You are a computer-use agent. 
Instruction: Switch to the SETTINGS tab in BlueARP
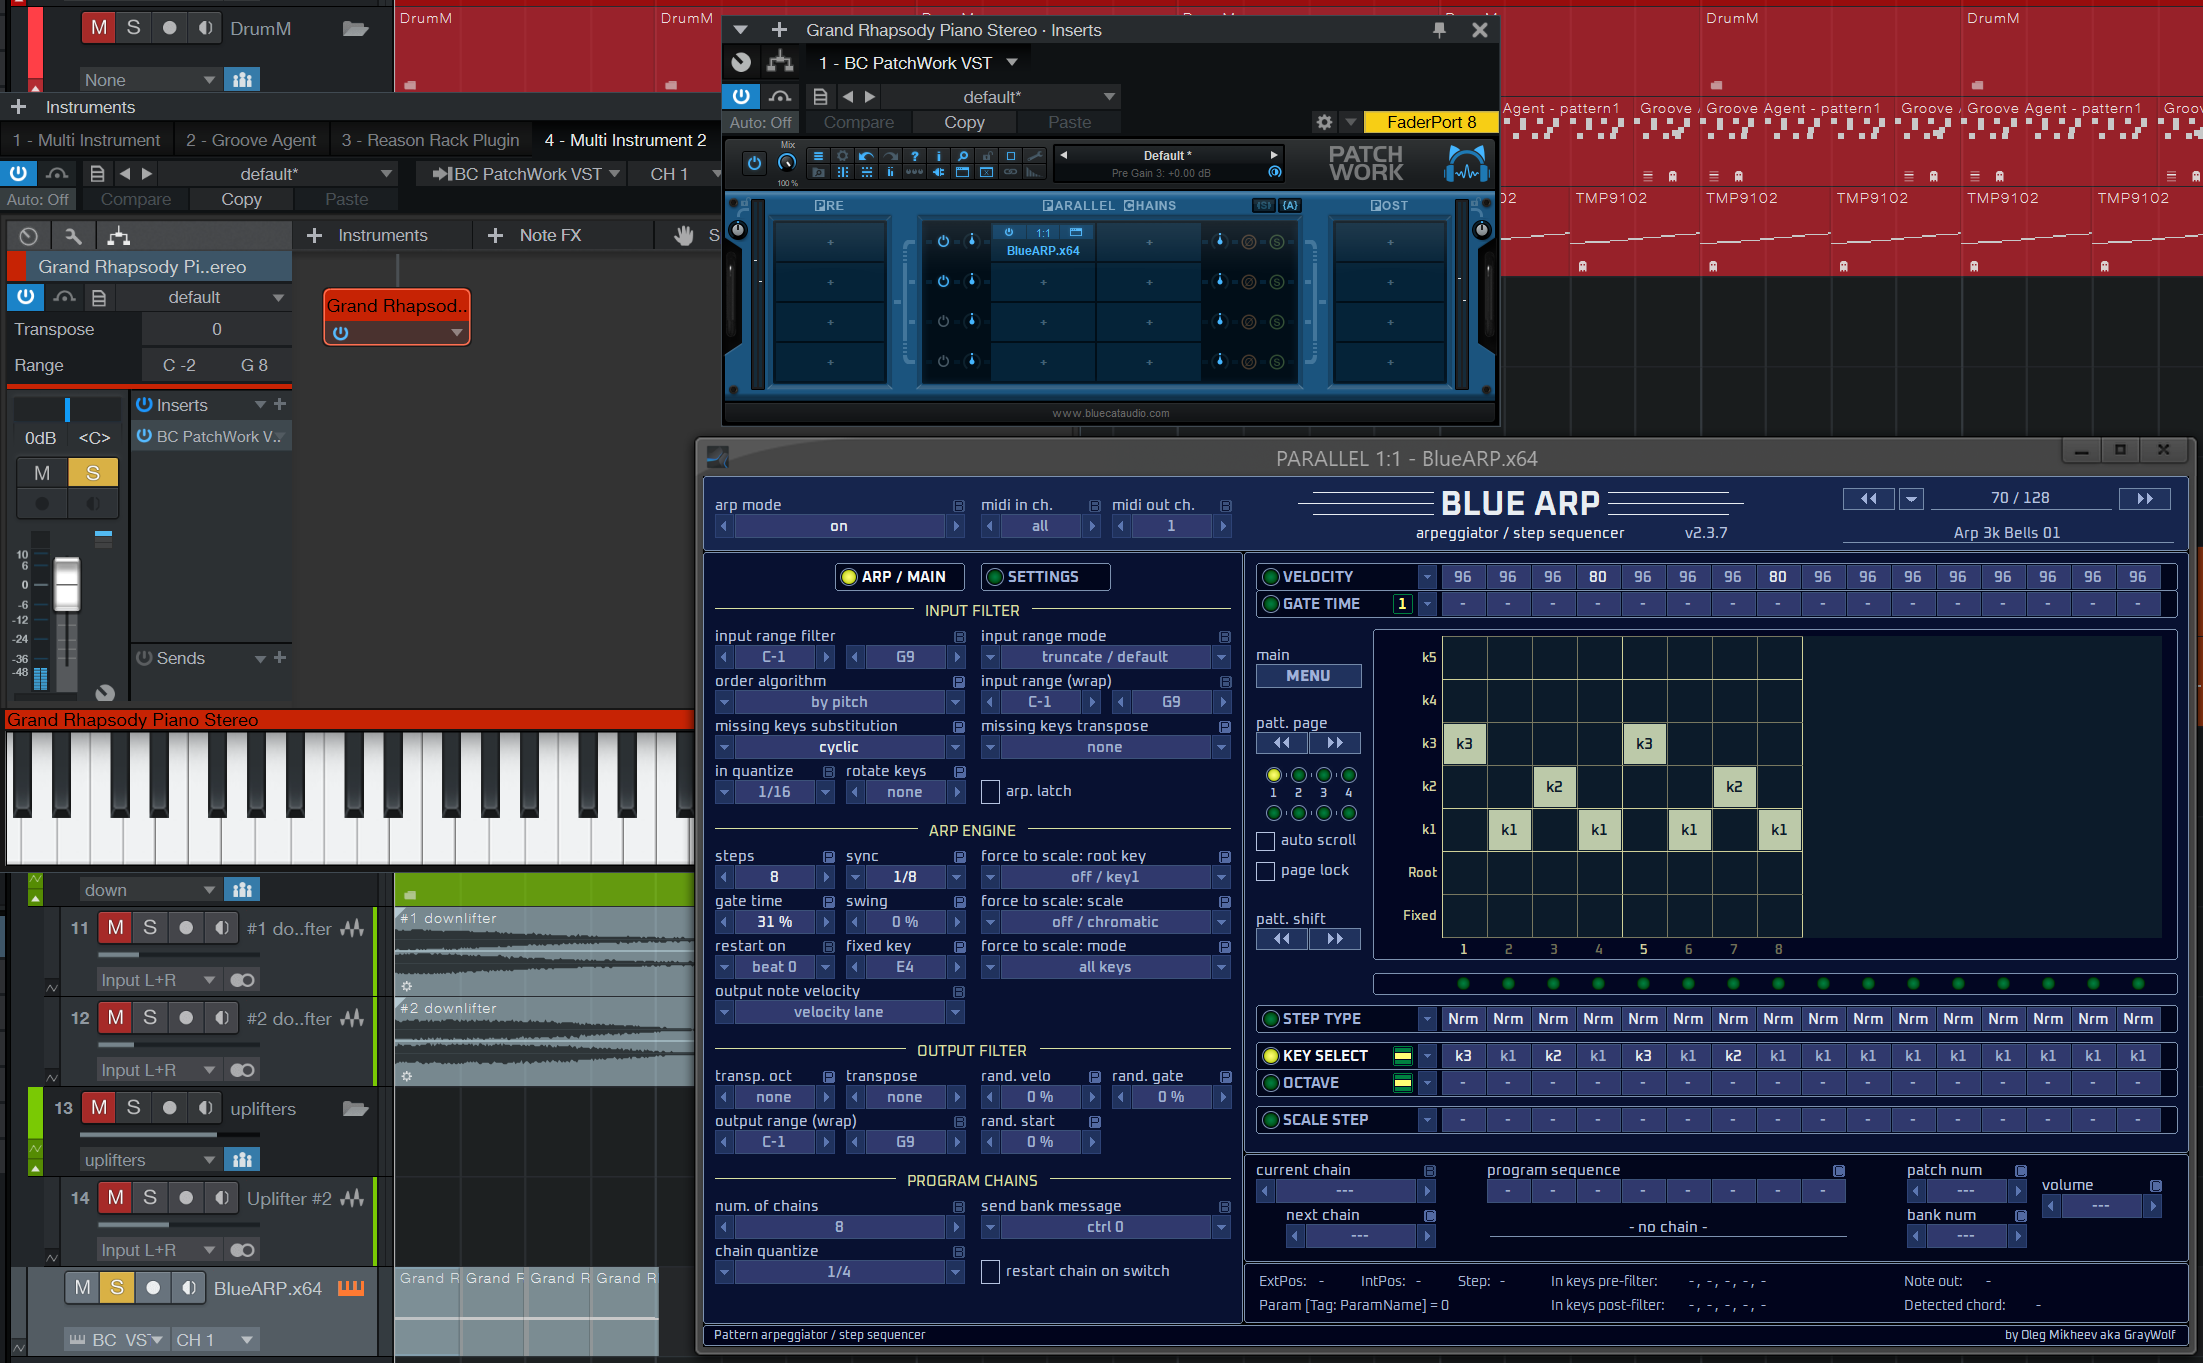click(x=1045, y=577)
